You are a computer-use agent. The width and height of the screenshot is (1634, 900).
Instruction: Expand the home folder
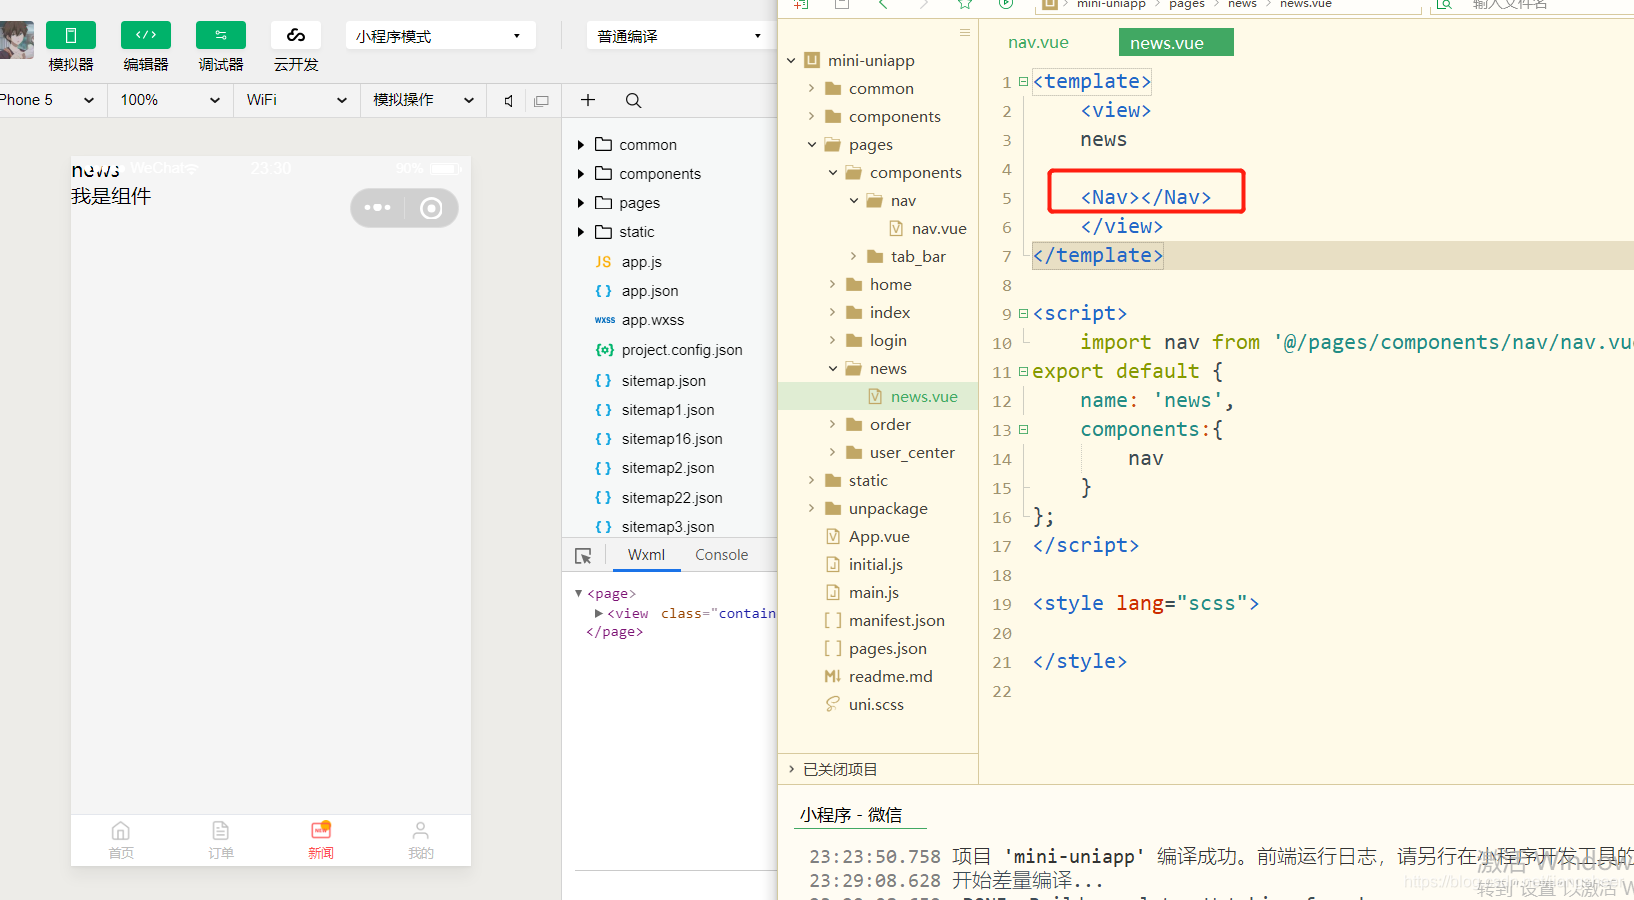click(x=832, y=285)
